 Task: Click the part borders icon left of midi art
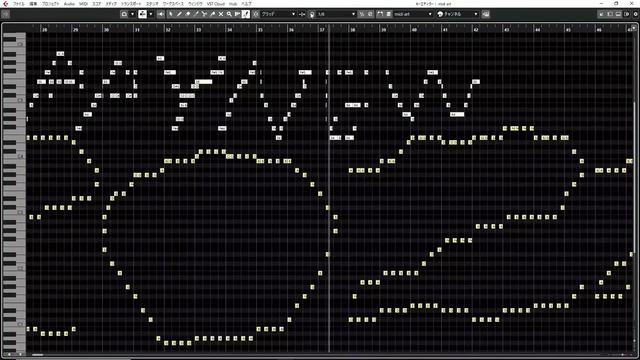(x=380, y=14)
